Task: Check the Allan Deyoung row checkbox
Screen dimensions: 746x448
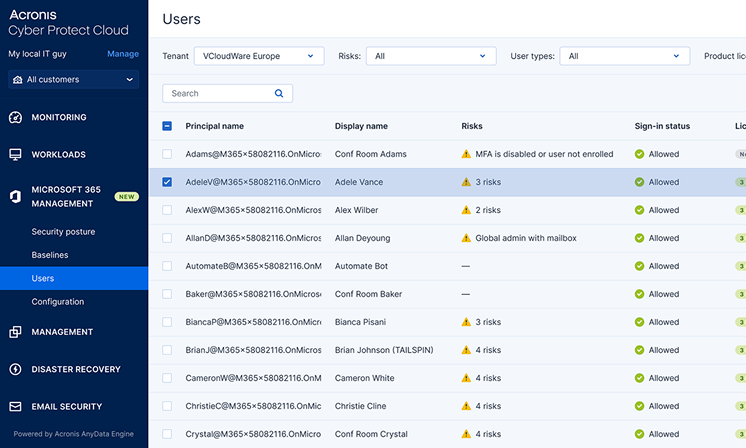Action: [167, 238]
